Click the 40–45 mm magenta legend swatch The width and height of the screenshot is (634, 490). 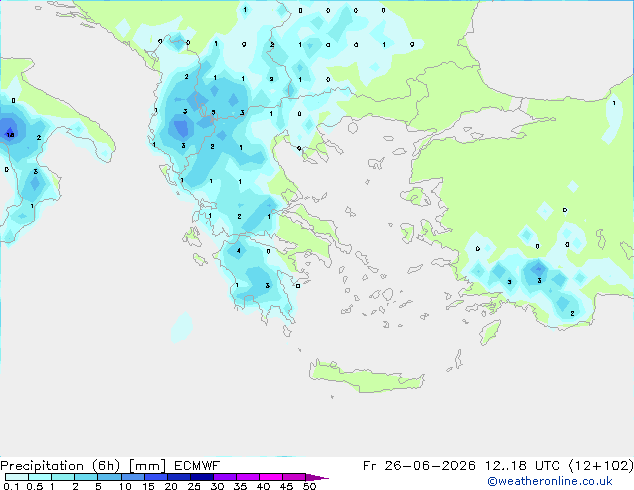[x=271, y=477]
